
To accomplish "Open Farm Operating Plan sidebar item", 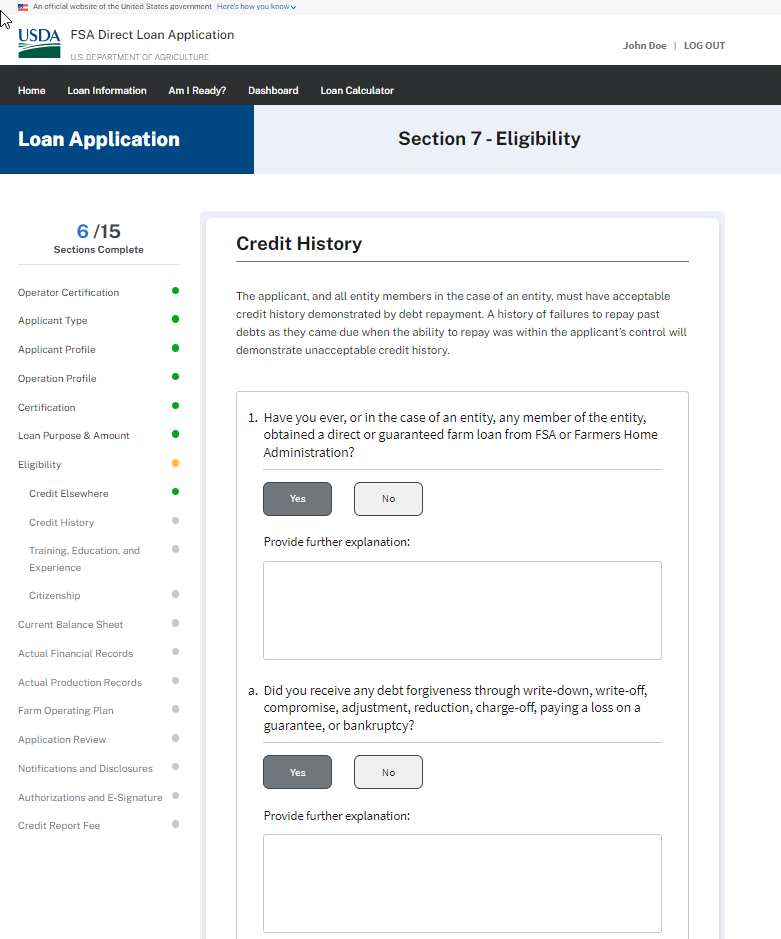I will (x=66, y=710).
